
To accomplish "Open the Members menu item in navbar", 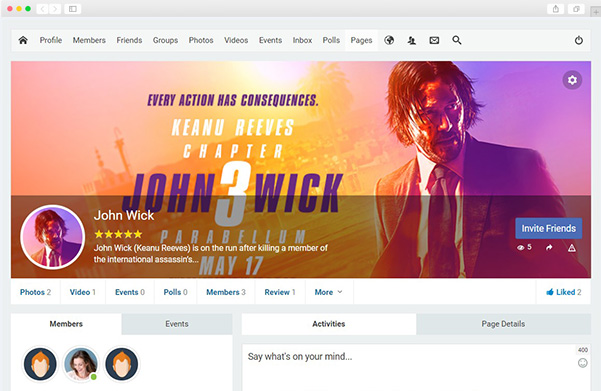I will [89, 40].
